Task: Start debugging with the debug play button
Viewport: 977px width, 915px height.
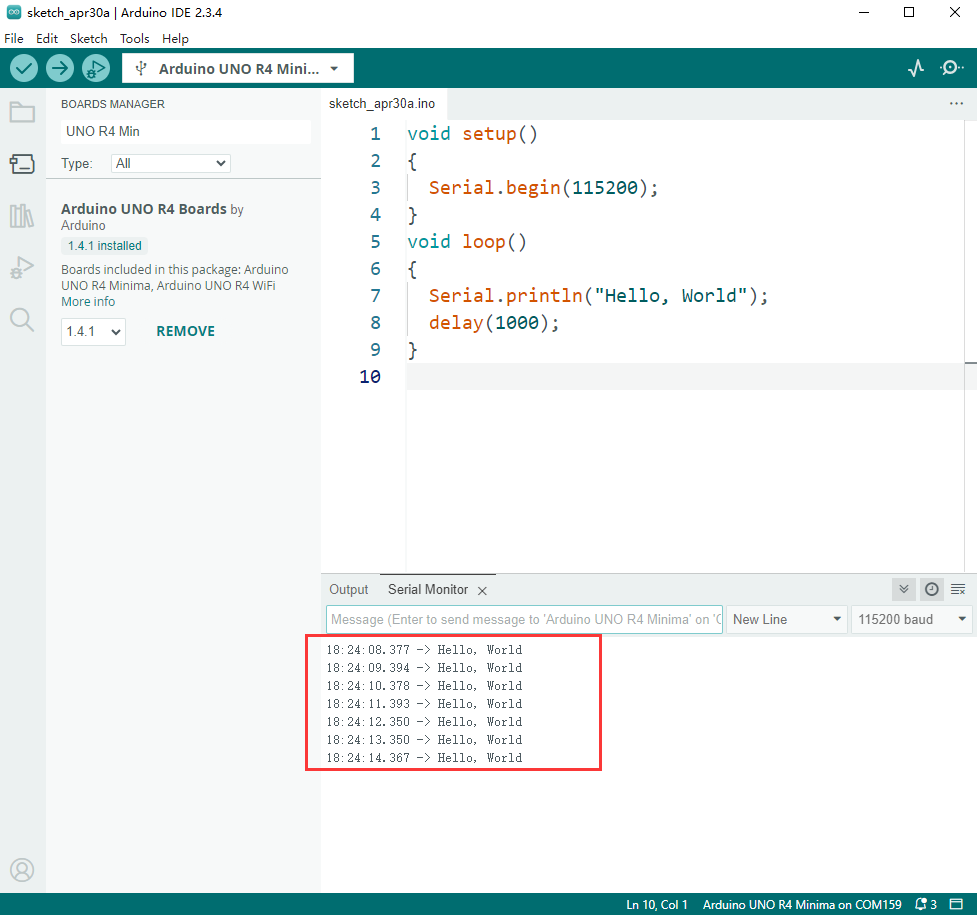Action: click(x=96, y=68)
